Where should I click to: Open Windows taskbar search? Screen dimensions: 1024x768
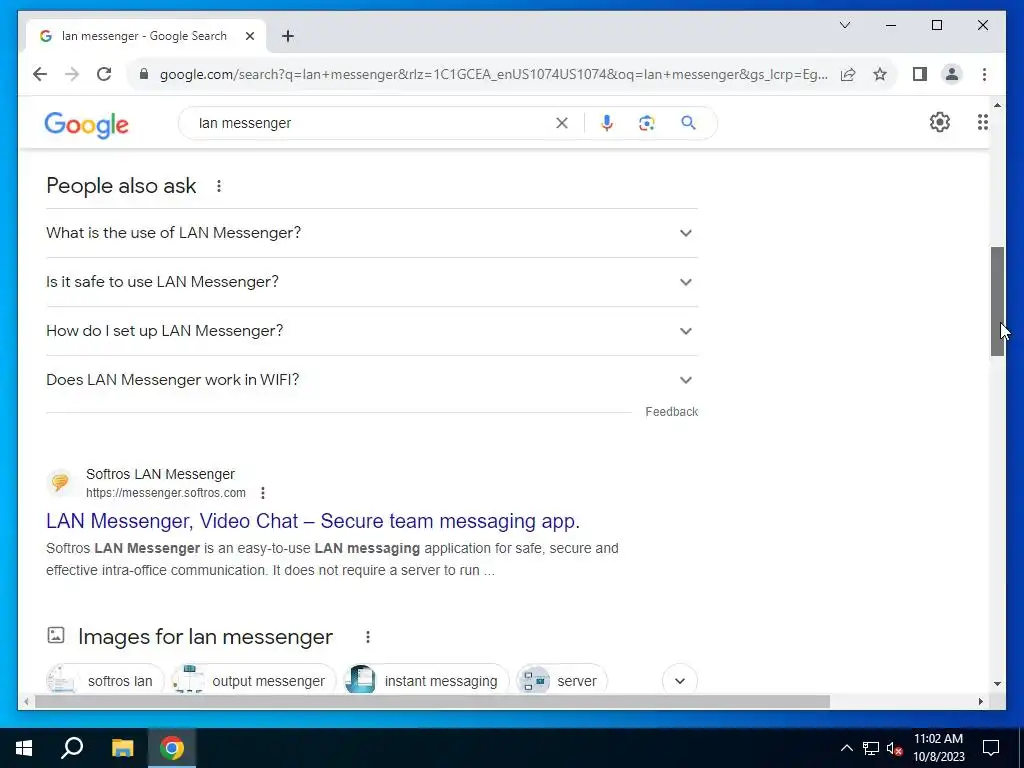(72, 748)
